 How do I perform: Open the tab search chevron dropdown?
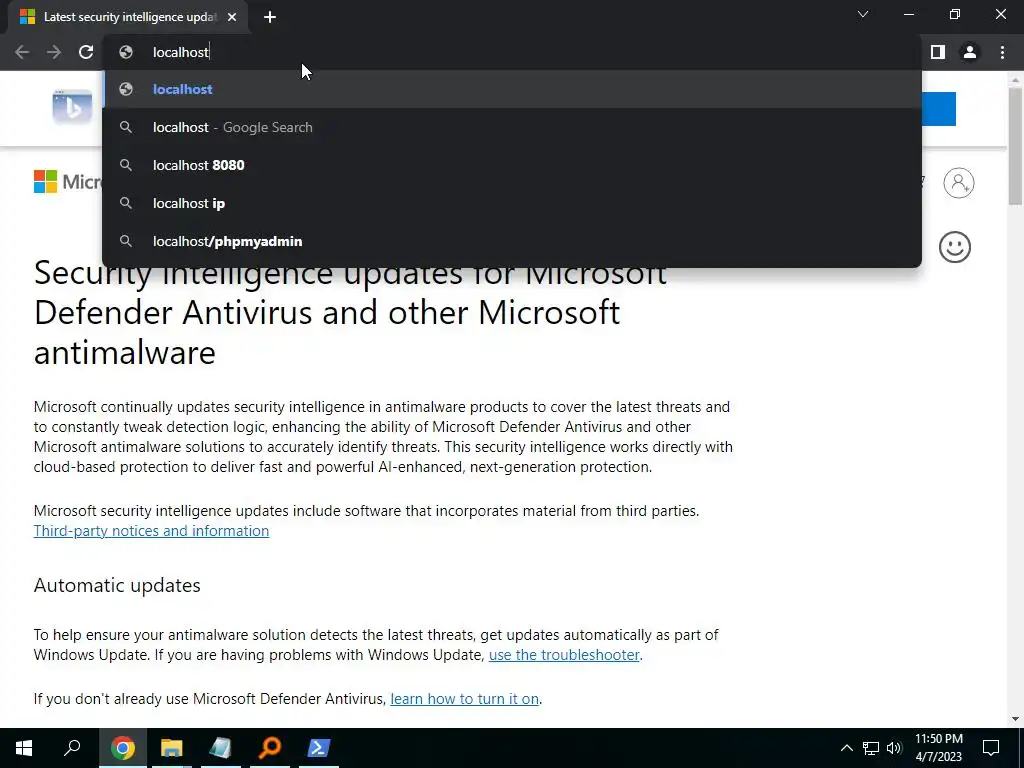(x=863, y=14)
